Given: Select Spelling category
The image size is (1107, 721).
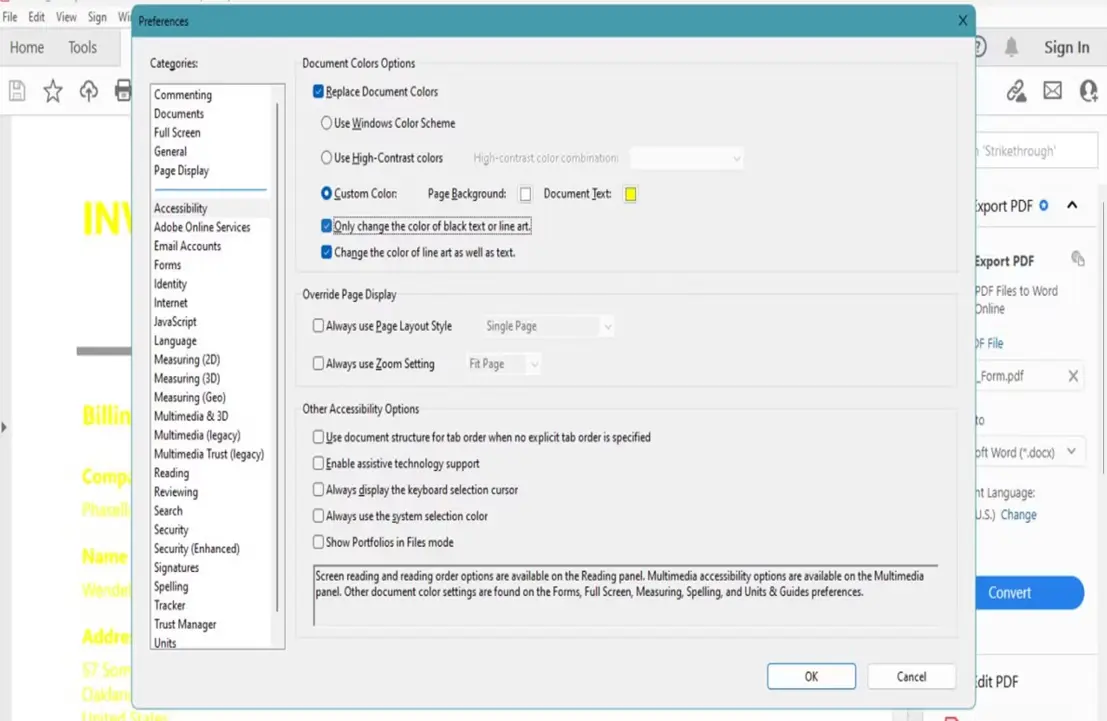Looking at the screenshot, I should 171,587.
